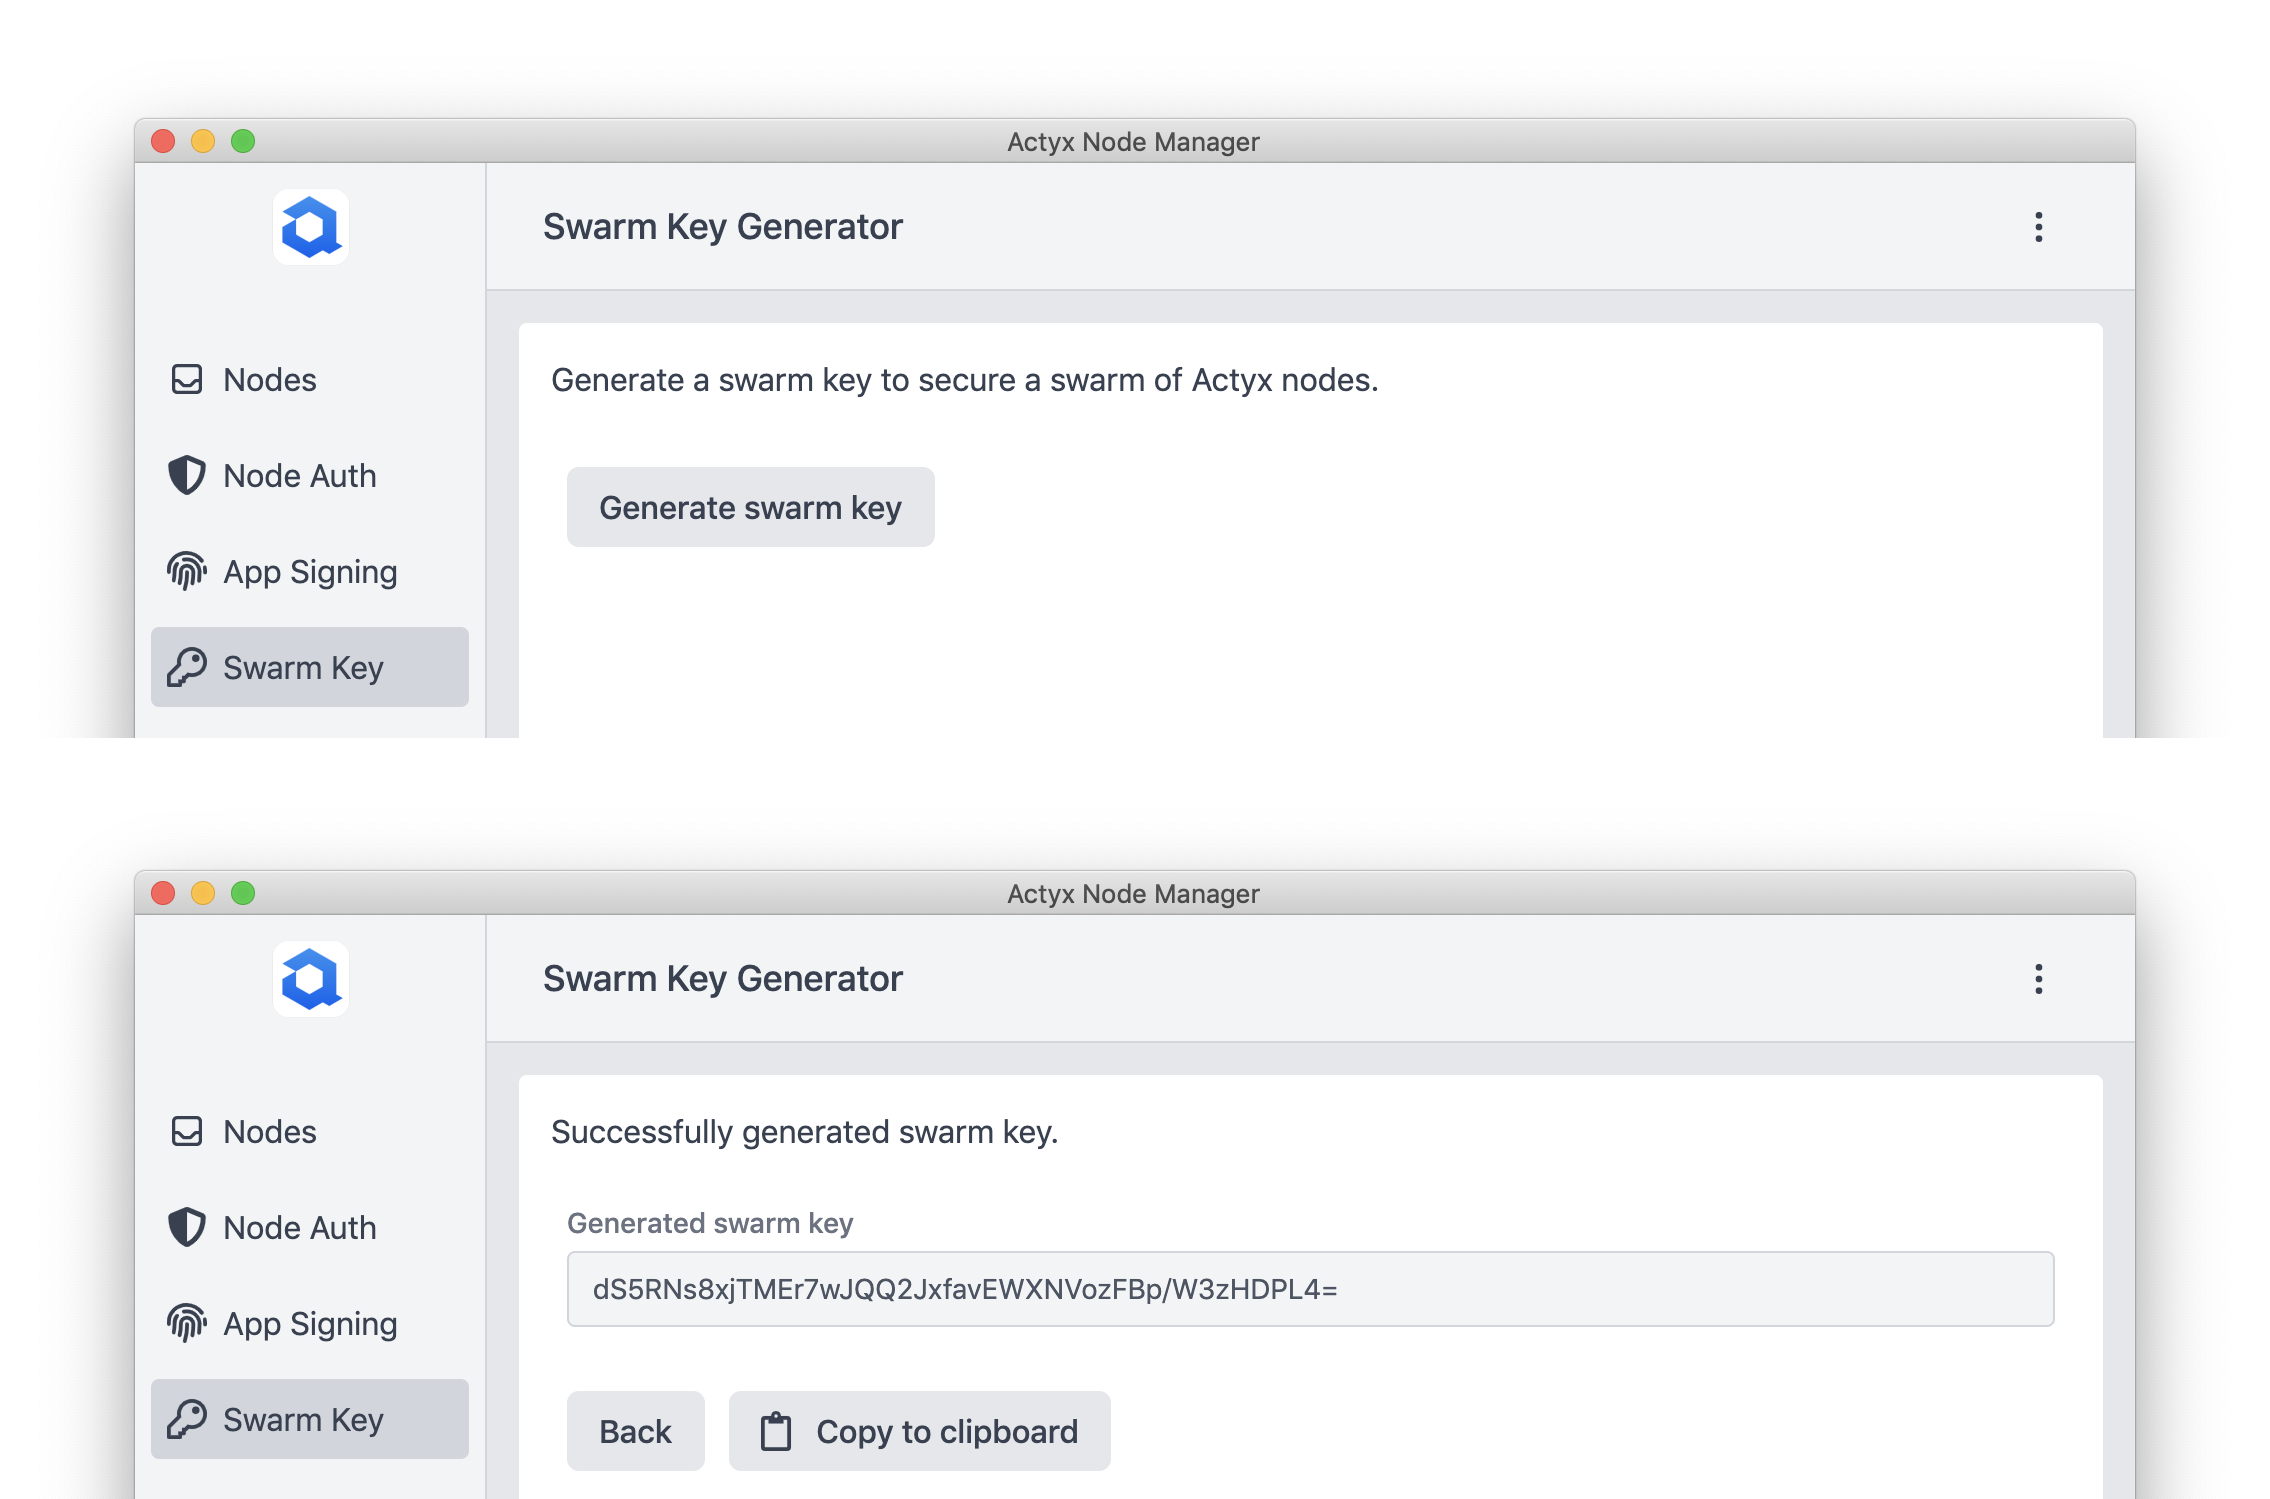Viewport: 2270px width, 1499px height.
Task: Click the Back button
Action: [634, 1429]
